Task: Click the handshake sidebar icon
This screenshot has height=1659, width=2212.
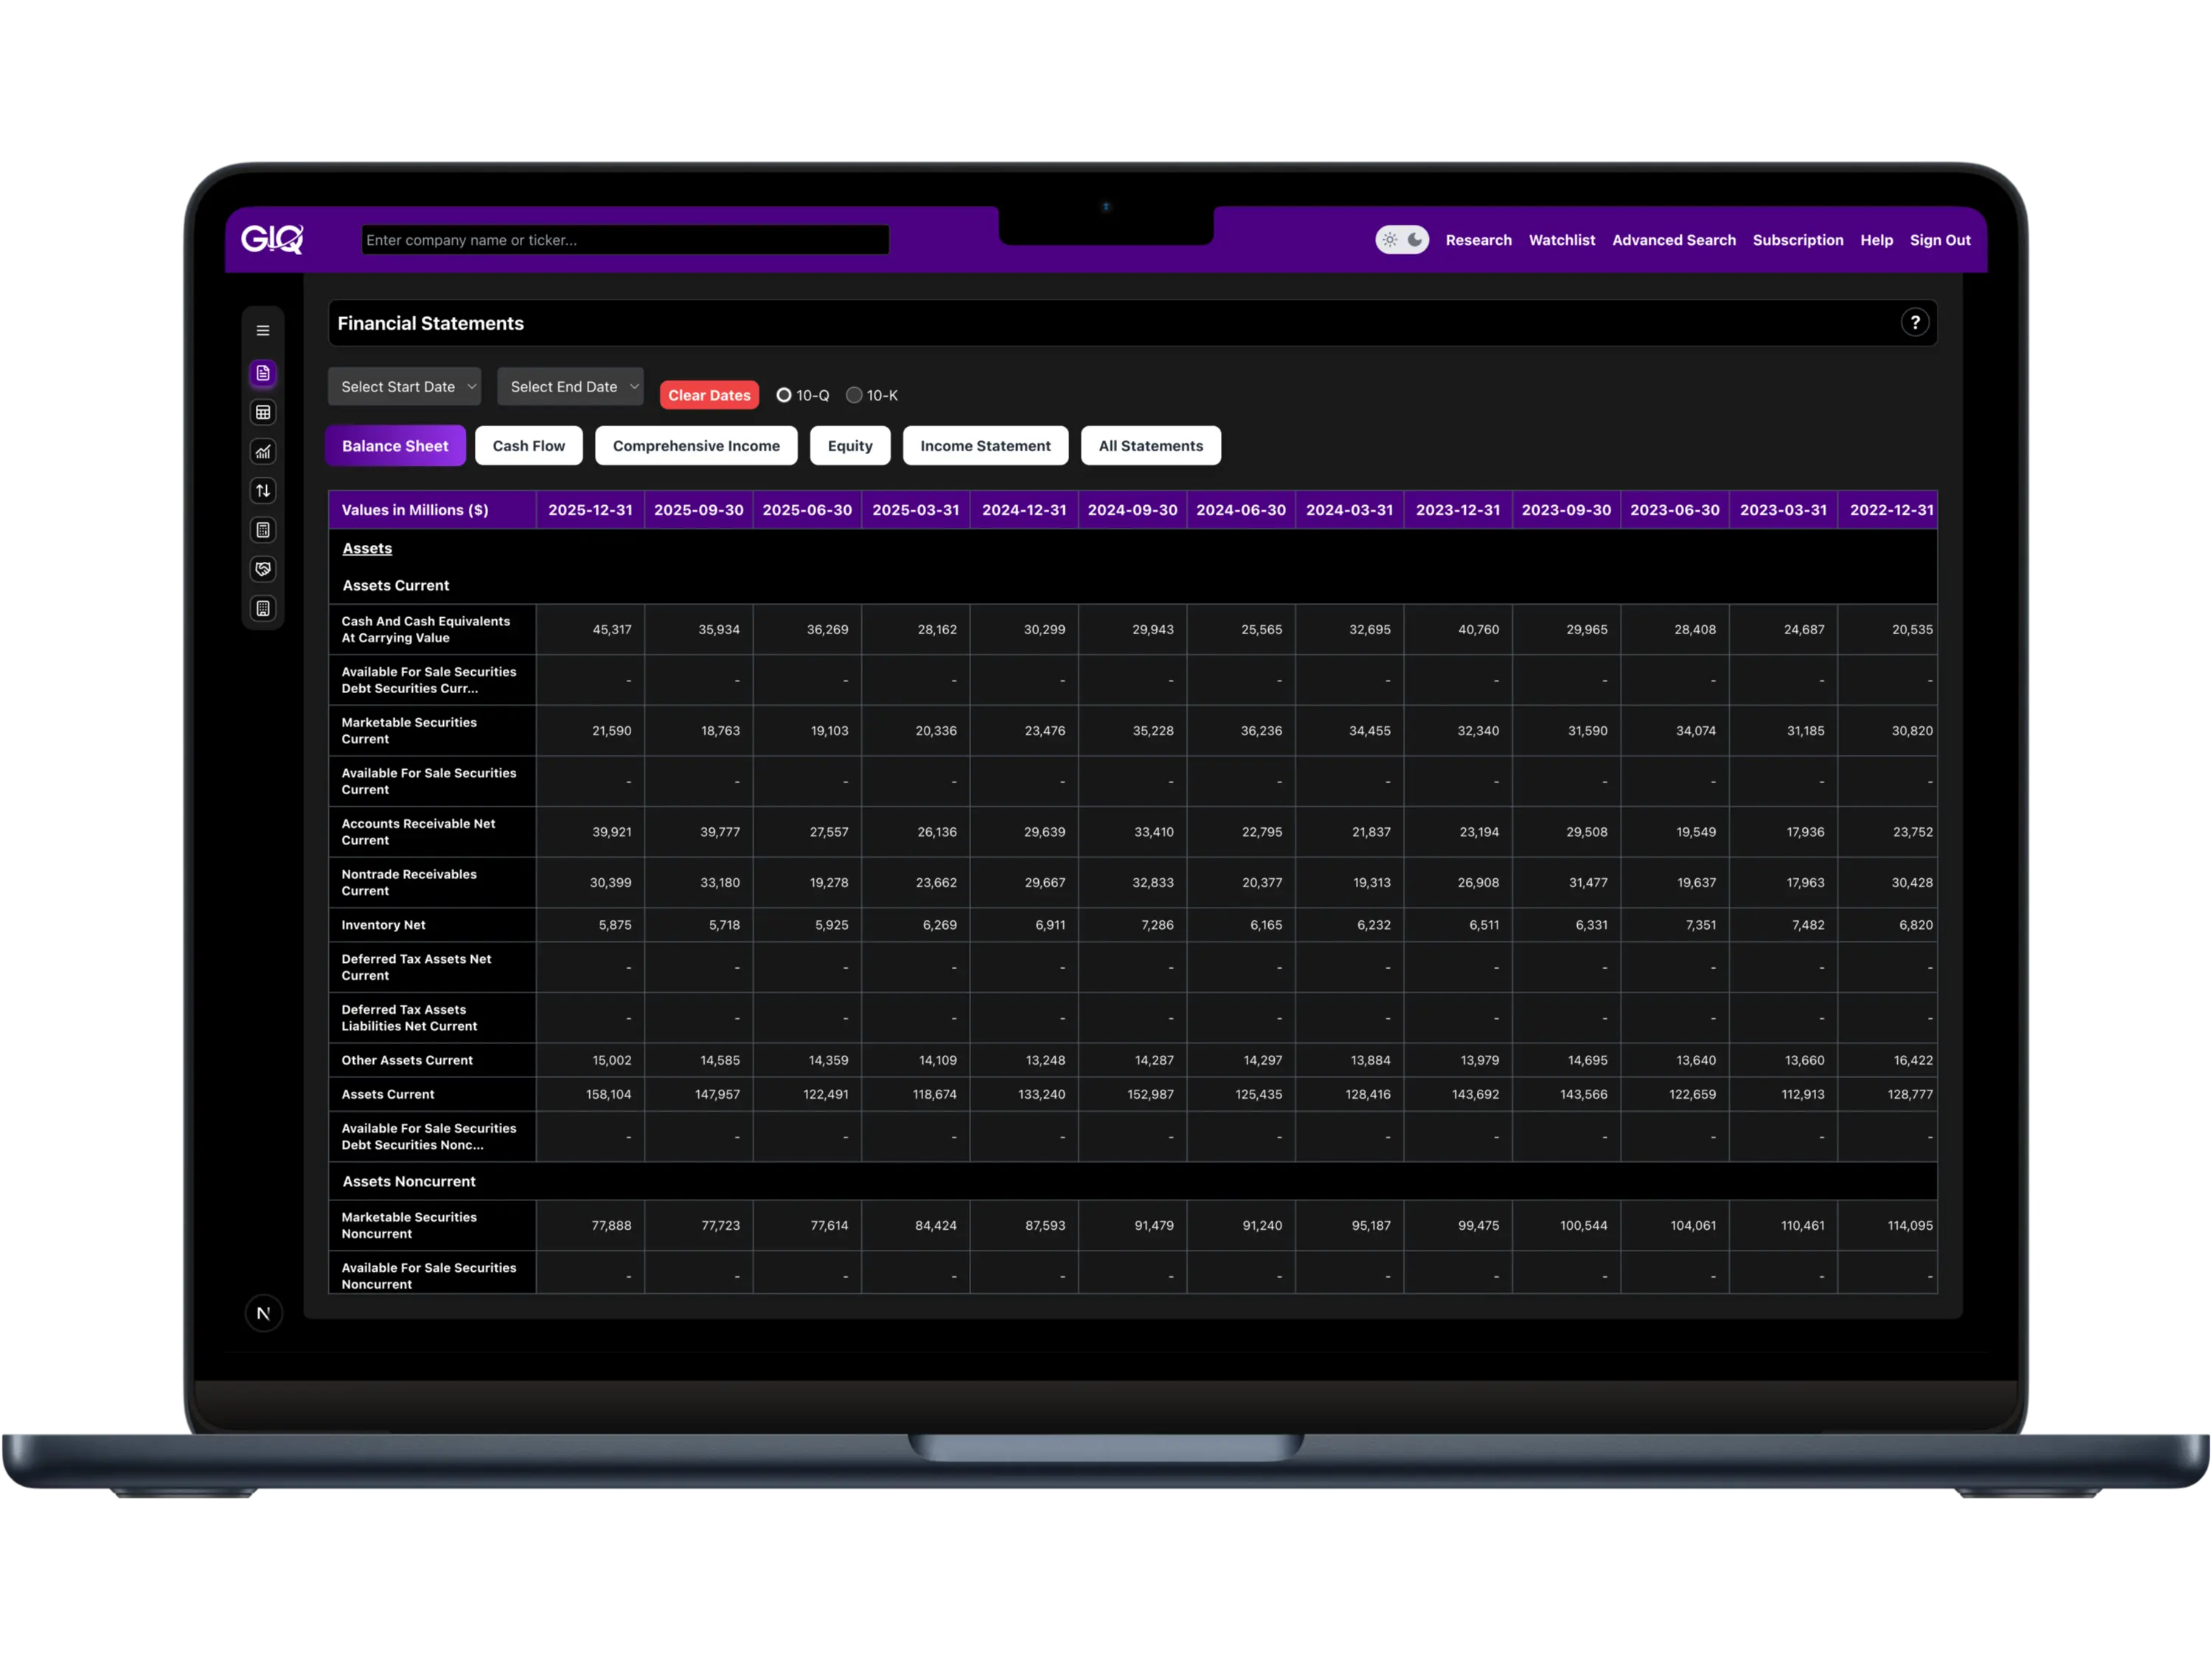Action: click(263, 569)
